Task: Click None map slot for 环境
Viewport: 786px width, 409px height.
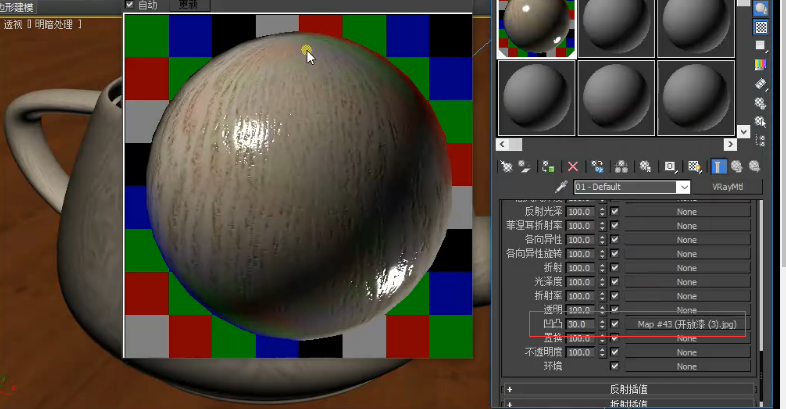Action: tap(686, 366)
